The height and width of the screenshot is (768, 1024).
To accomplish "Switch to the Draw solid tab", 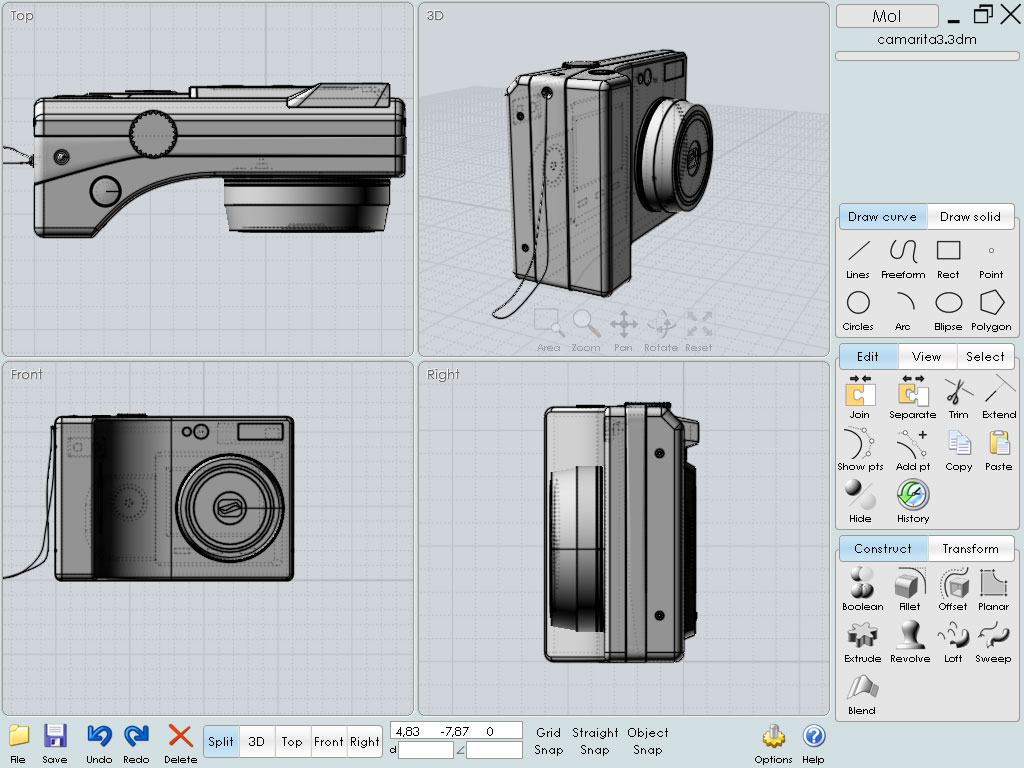I will (x=970, y=217).
